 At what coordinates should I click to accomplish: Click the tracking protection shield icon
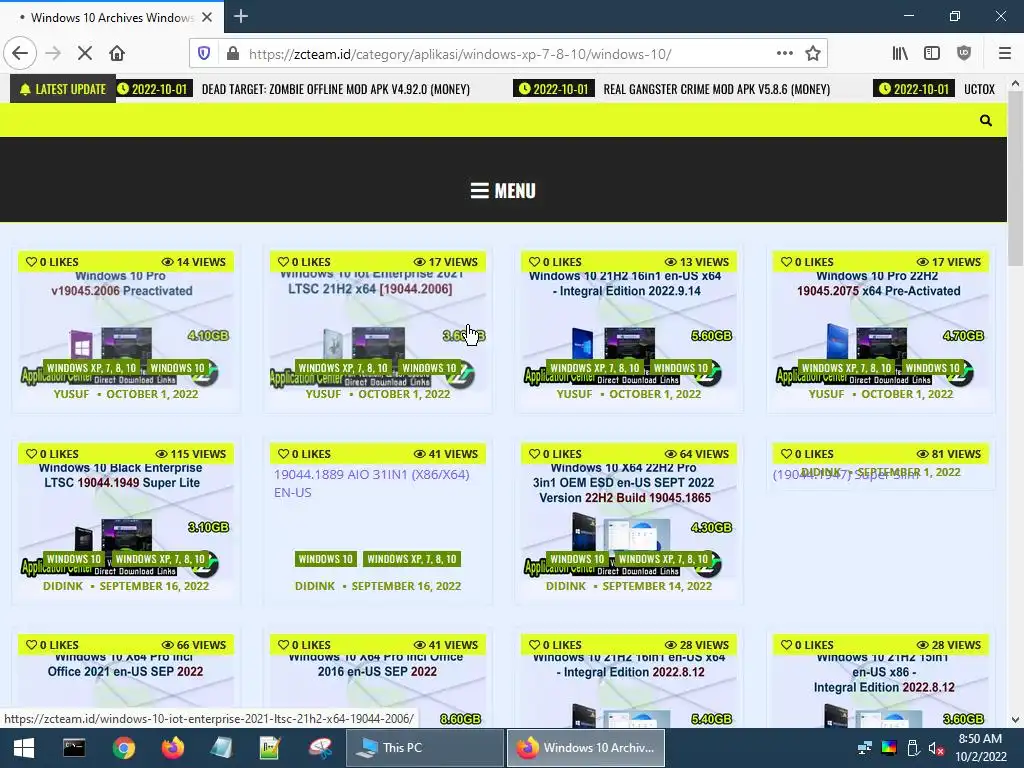204,54
